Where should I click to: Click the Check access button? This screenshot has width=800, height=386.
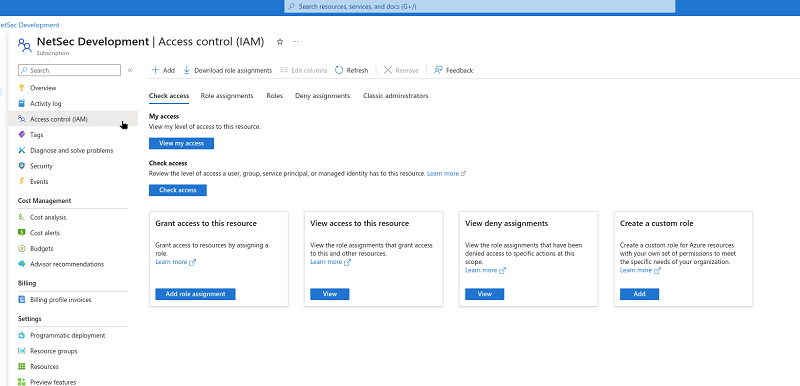pos(178,190)
